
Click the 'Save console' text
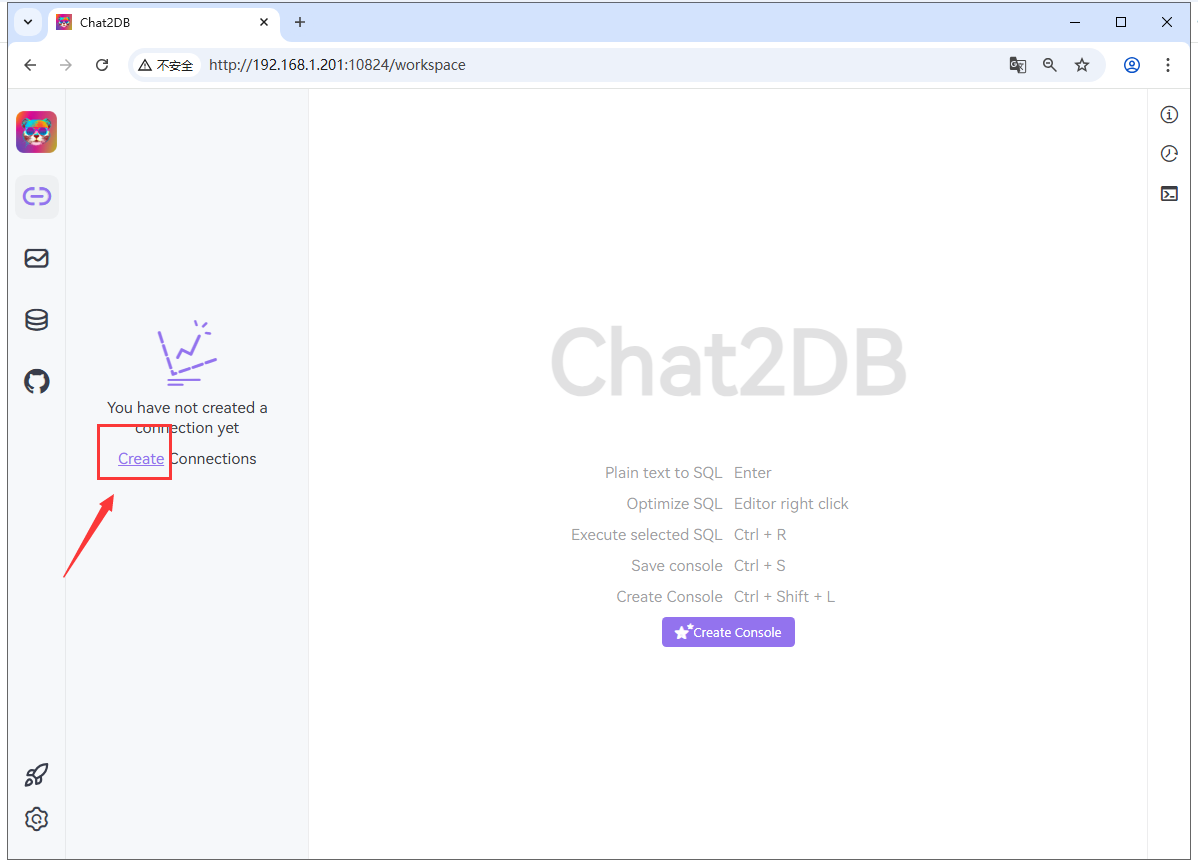pos(676,565)
